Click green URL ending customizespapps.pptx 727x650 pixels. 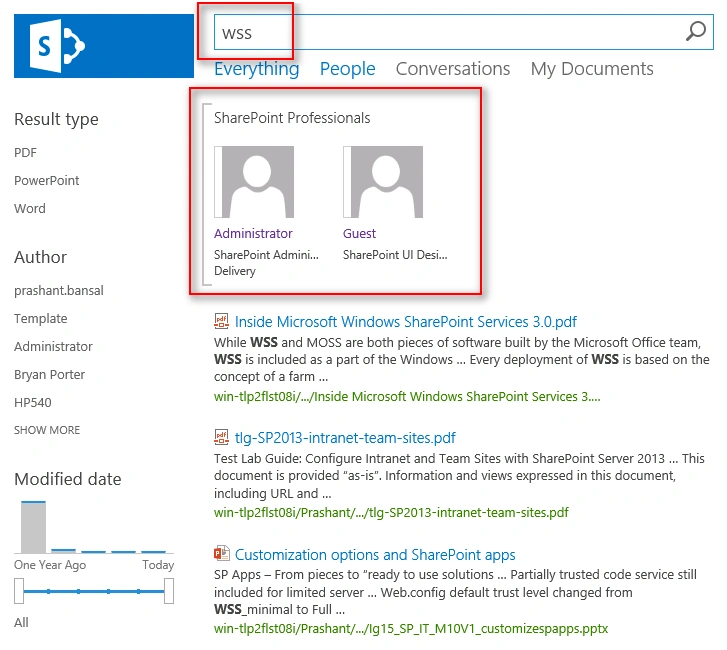coord(411,628)
